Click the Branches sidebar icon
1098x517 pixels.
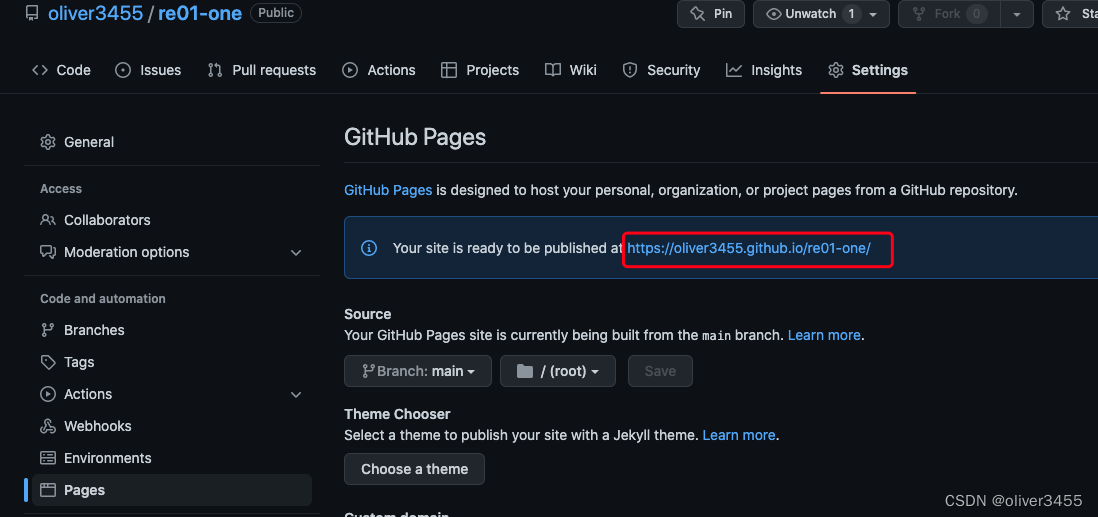[x=48, y=330]
